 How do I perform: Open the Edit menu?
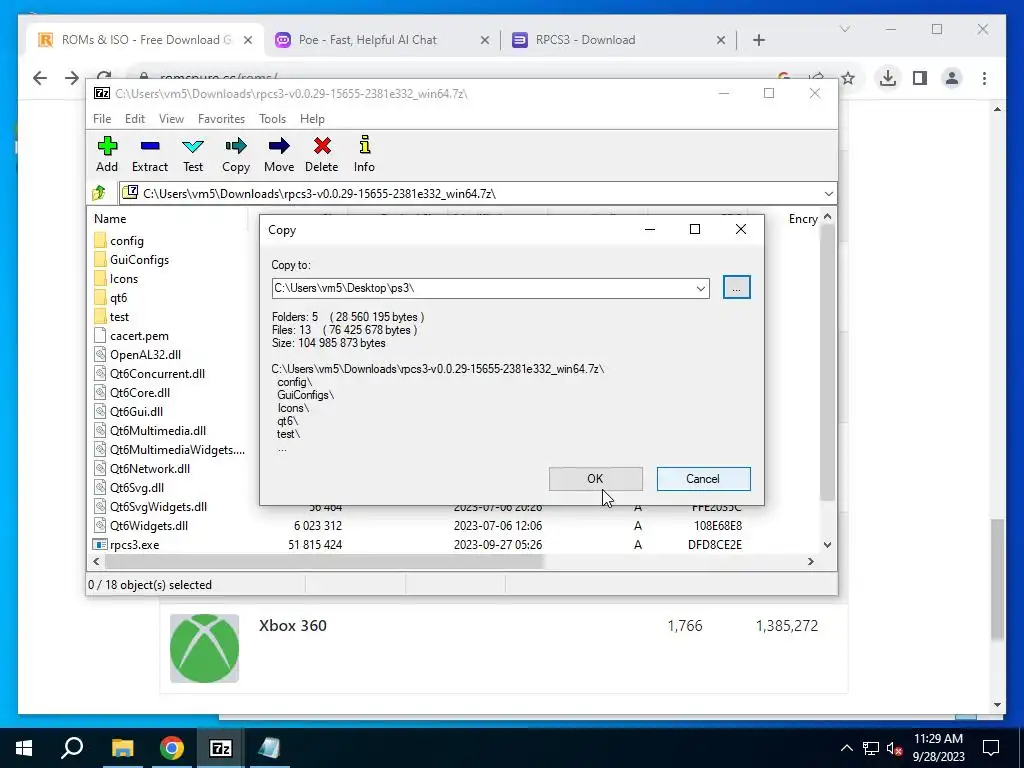[135, 118]
